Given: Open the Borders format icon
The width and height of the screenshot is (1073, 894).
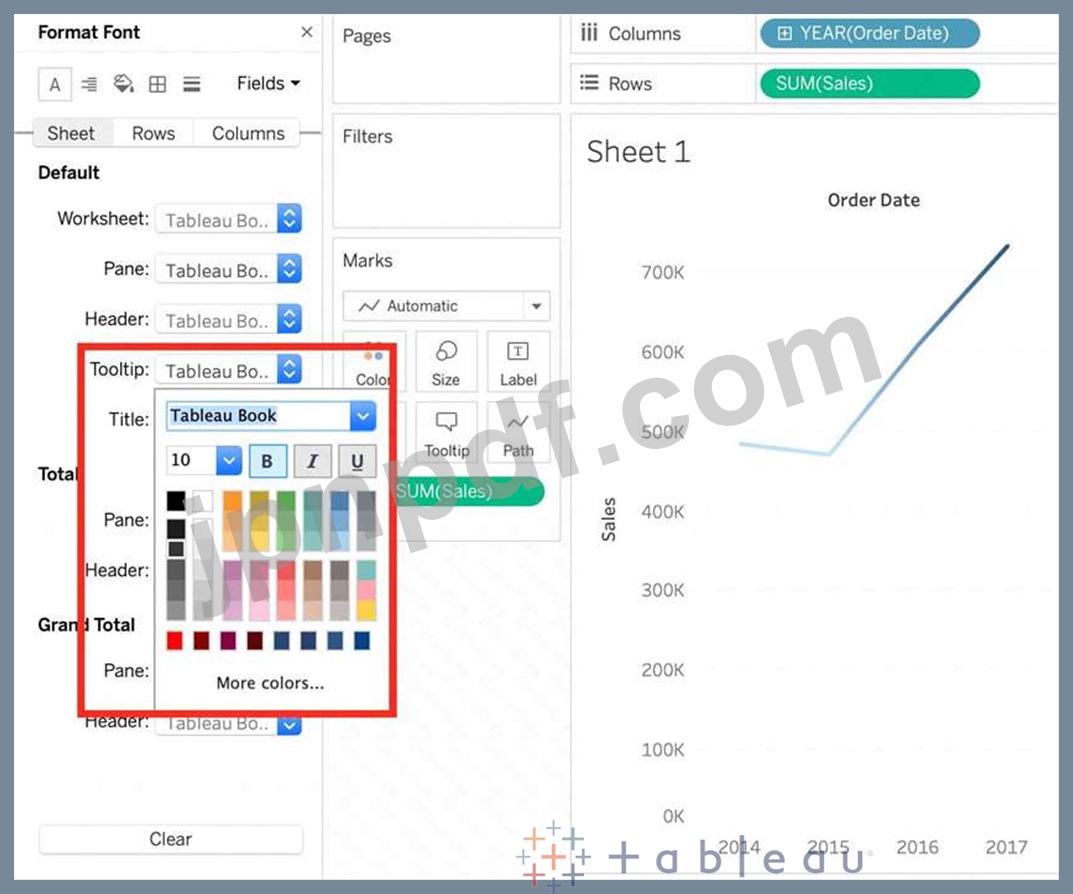Looking at the screenshot, I should pyautogui.click(x=157, y=84).
